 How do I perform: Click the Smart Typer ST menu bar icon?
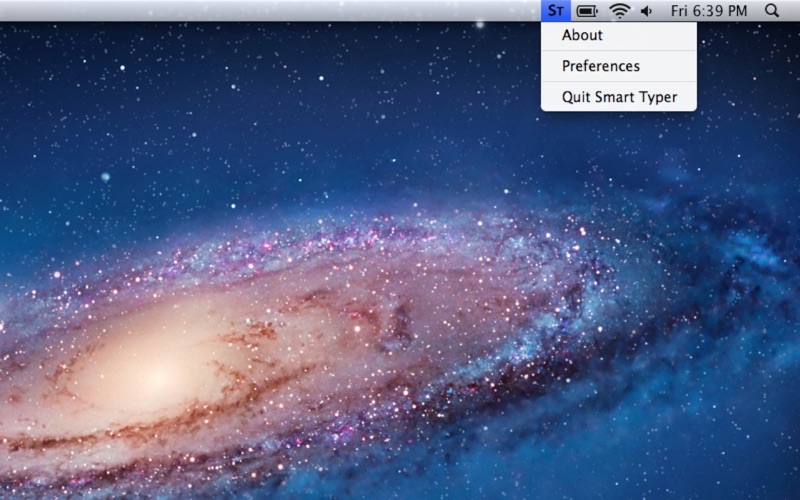point(556,11)
